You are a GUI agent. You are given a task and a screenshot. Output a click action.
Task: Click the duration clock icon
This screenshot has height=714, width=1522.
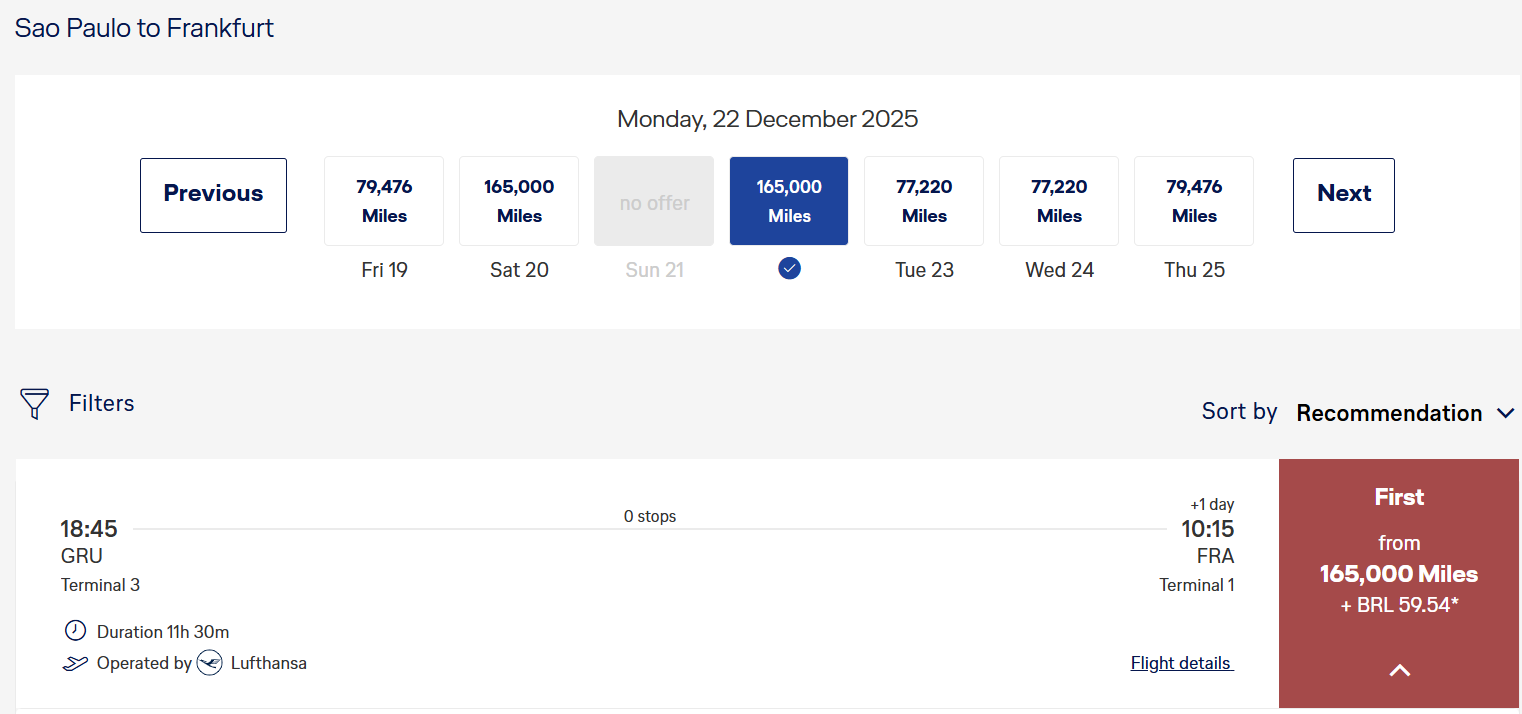pos(75,631)
